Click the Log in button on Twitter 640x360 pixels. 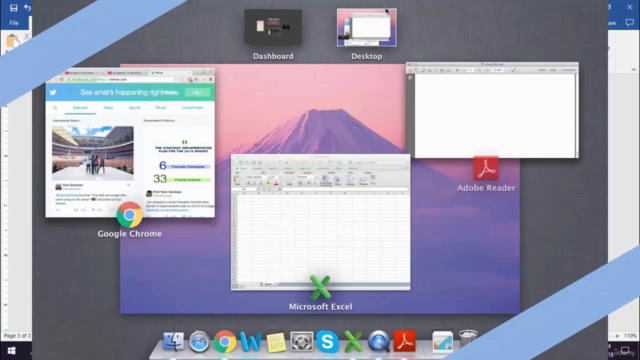pos(198,93)
